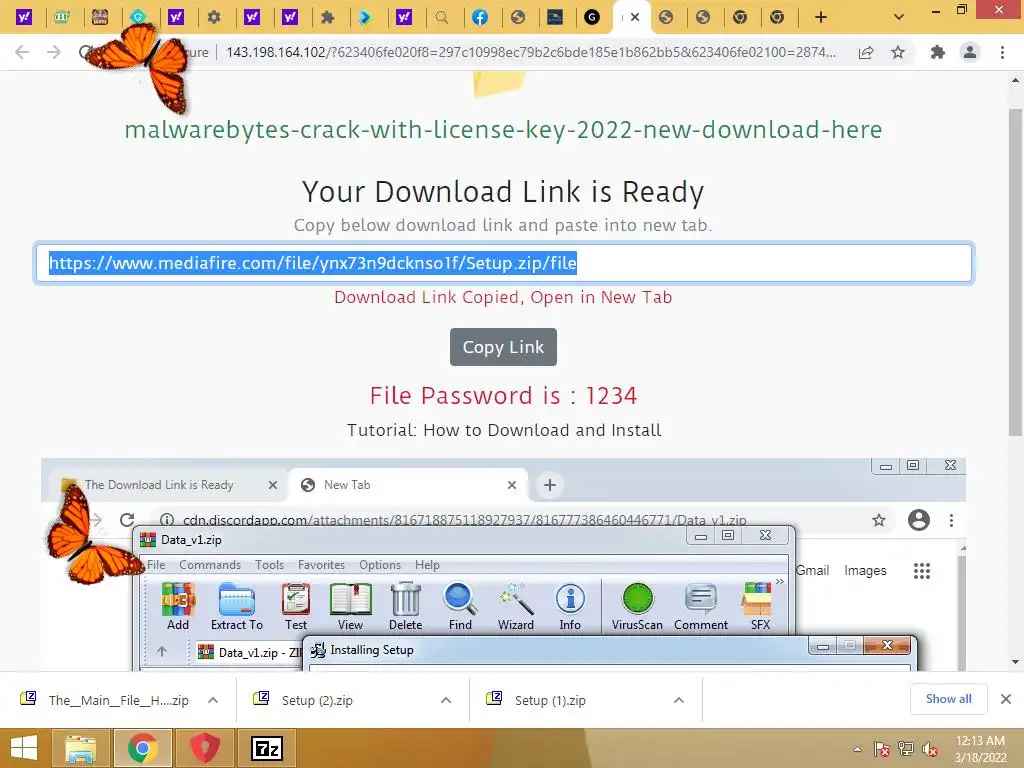
Task: Open the tab with the dark image favicon
Action: [555, 18]
